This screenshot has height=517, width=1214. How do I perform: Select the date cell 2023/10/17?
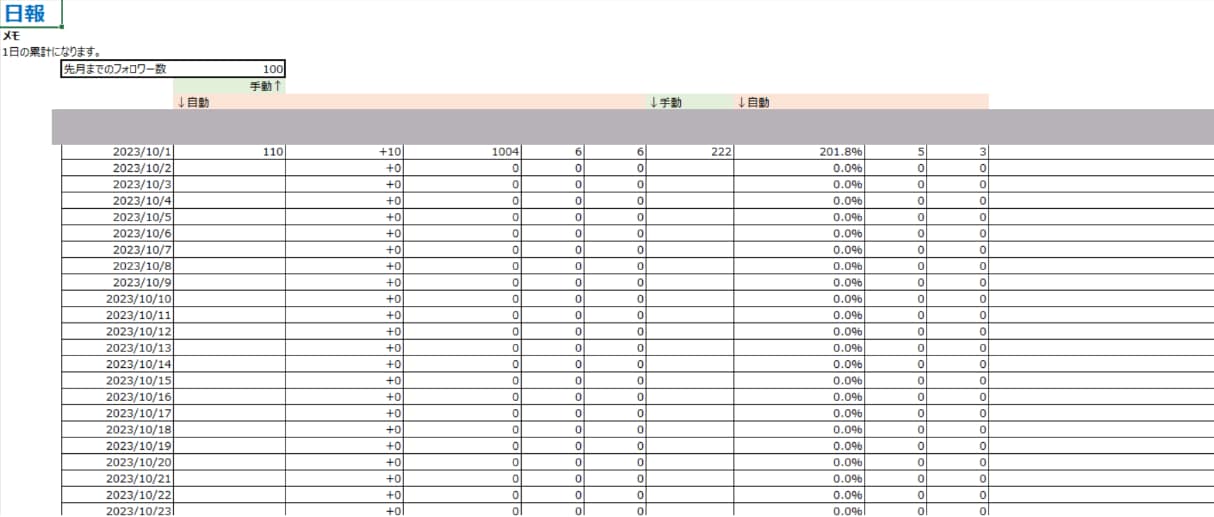click(x=118, y=413)
